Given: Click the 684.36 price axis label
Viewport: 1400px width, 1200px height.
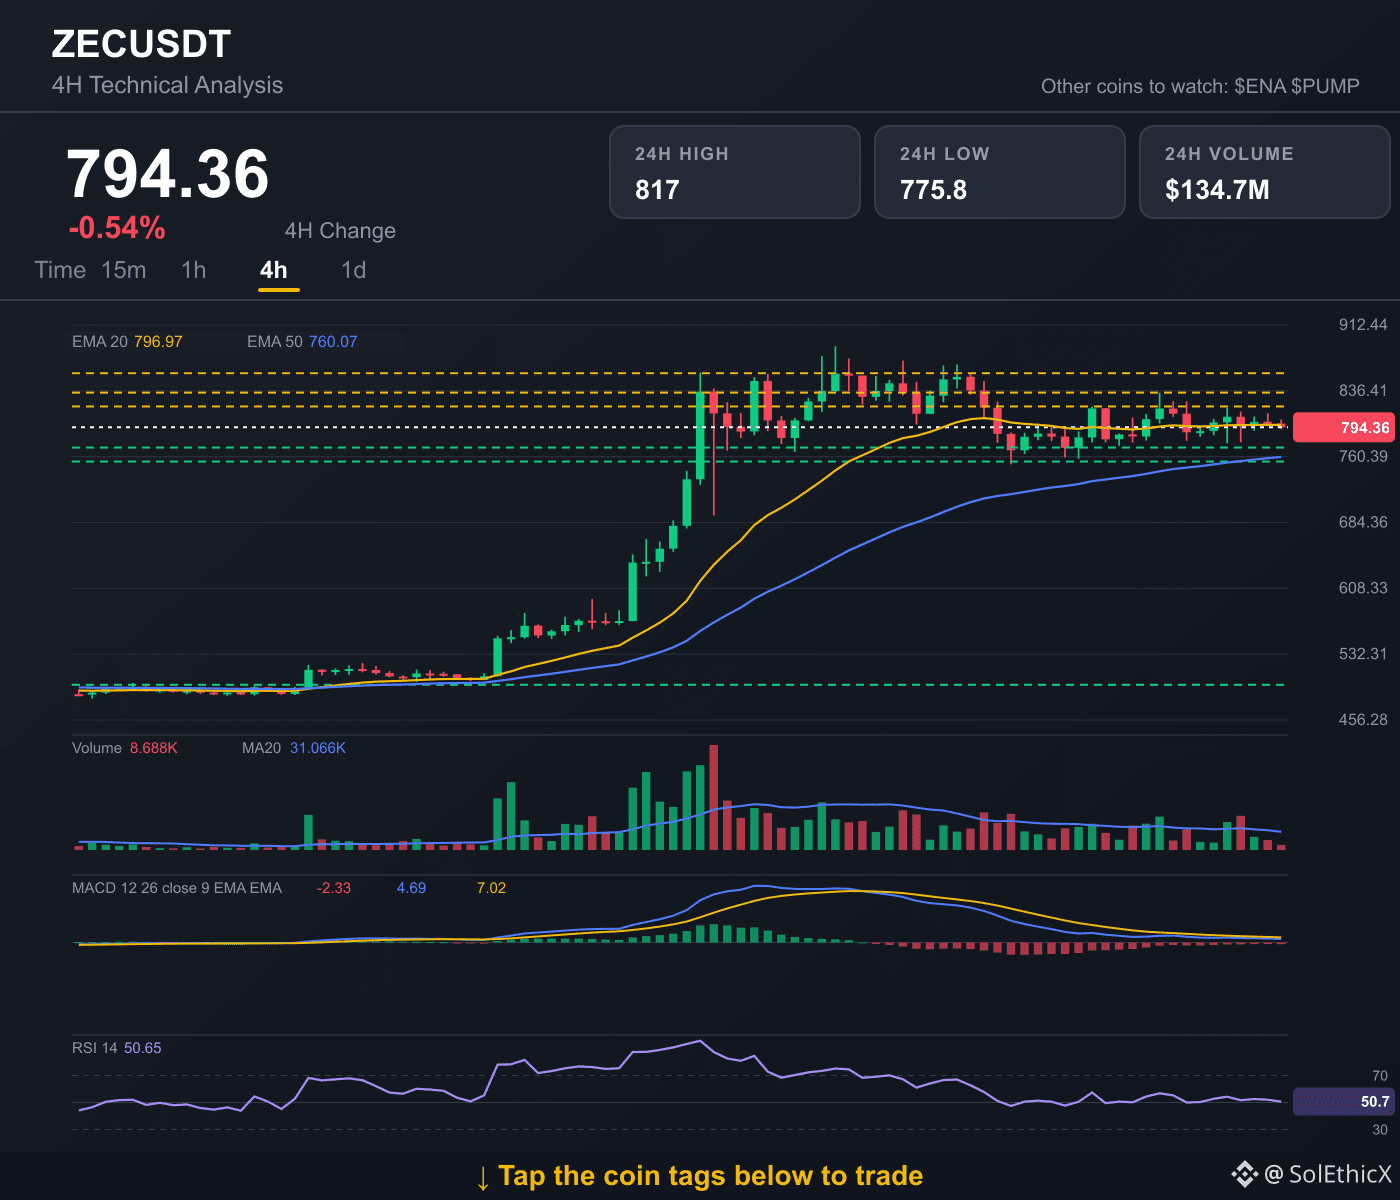Looking at the screenshot, I should coord(1363,523).
